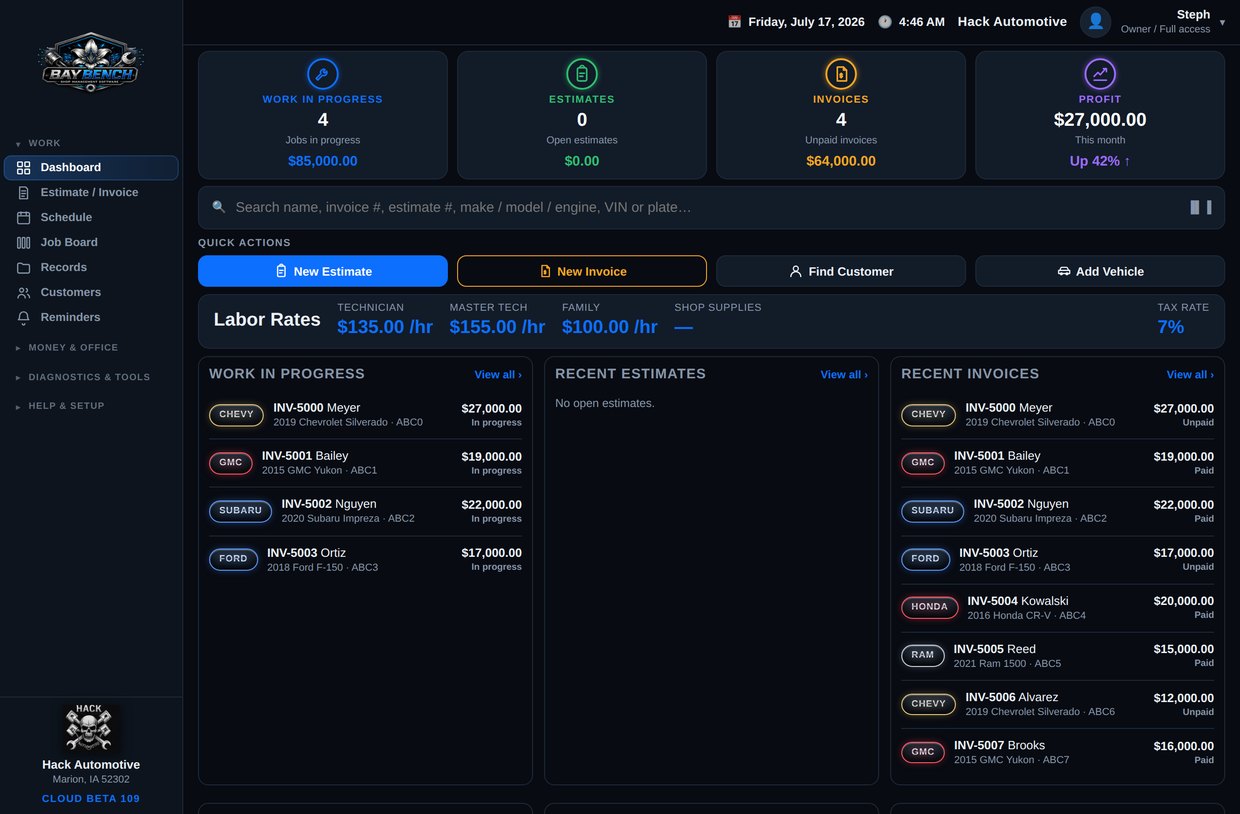Screen dimensions: 1240x814
Task: Open the Reminders page
Action: [x=91, y=318]
